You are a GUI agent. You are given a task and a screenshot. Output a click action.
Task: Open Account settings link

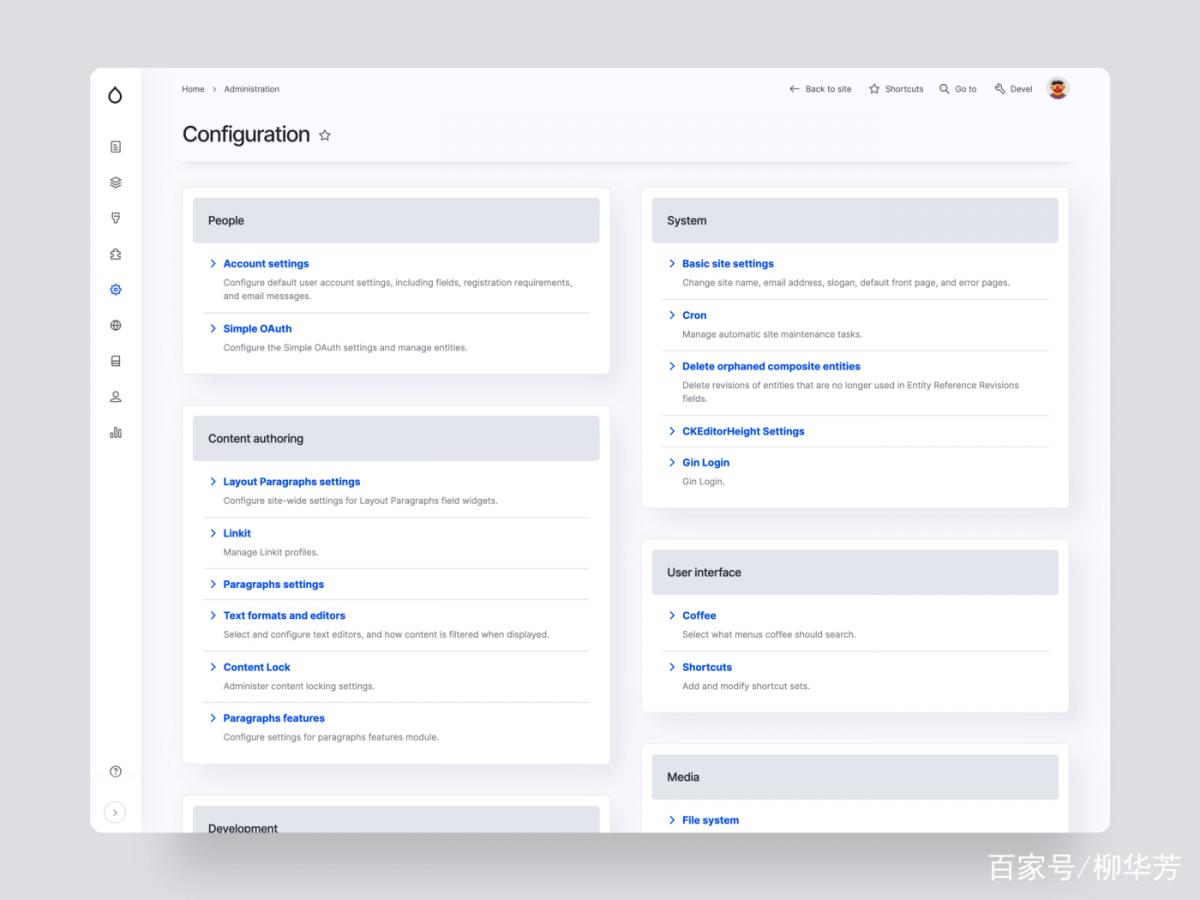(266, 264)
